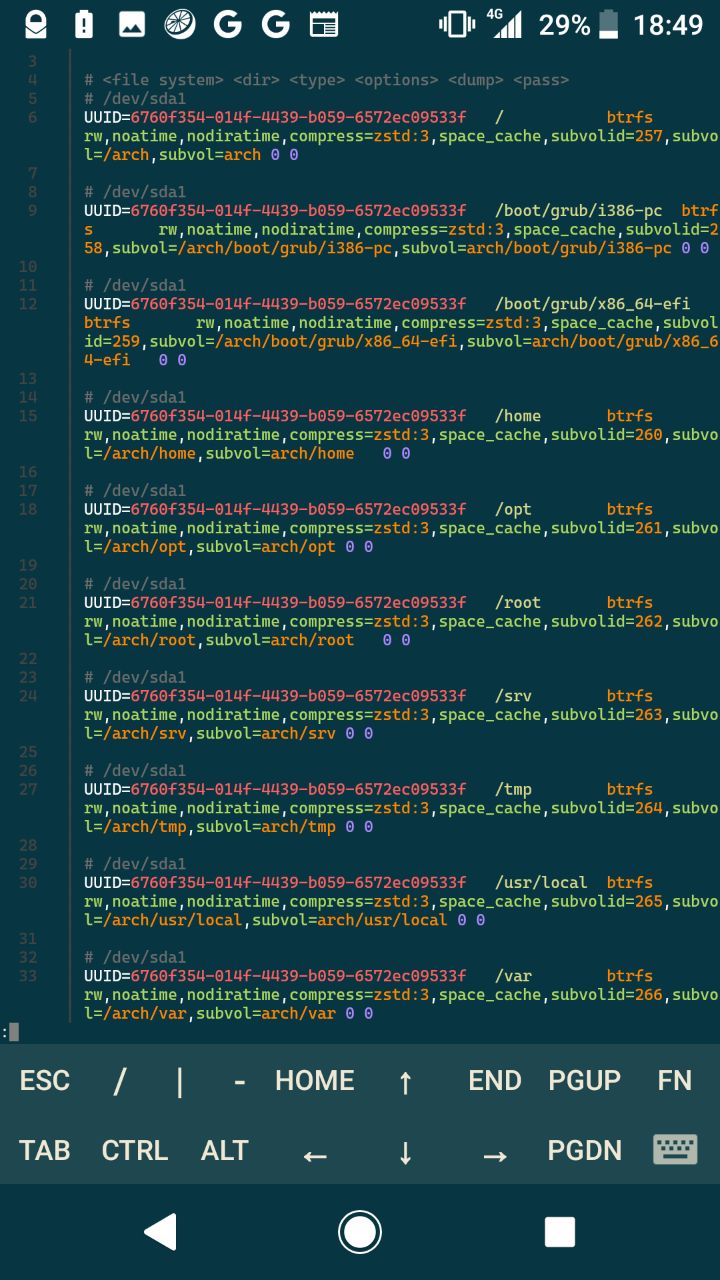
Task: Tap the first Google G notification icon
Action: (x=228, y=24)
